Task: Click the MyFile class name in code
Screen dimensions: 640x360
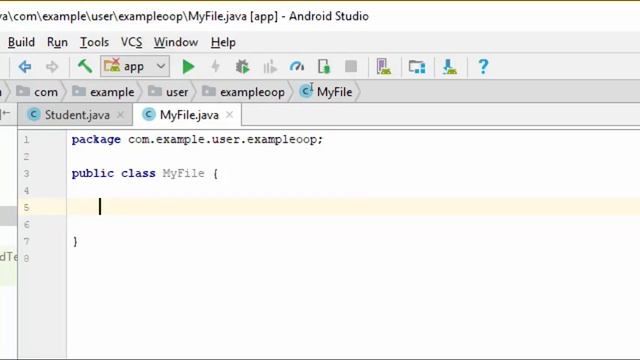Action: 183,173
